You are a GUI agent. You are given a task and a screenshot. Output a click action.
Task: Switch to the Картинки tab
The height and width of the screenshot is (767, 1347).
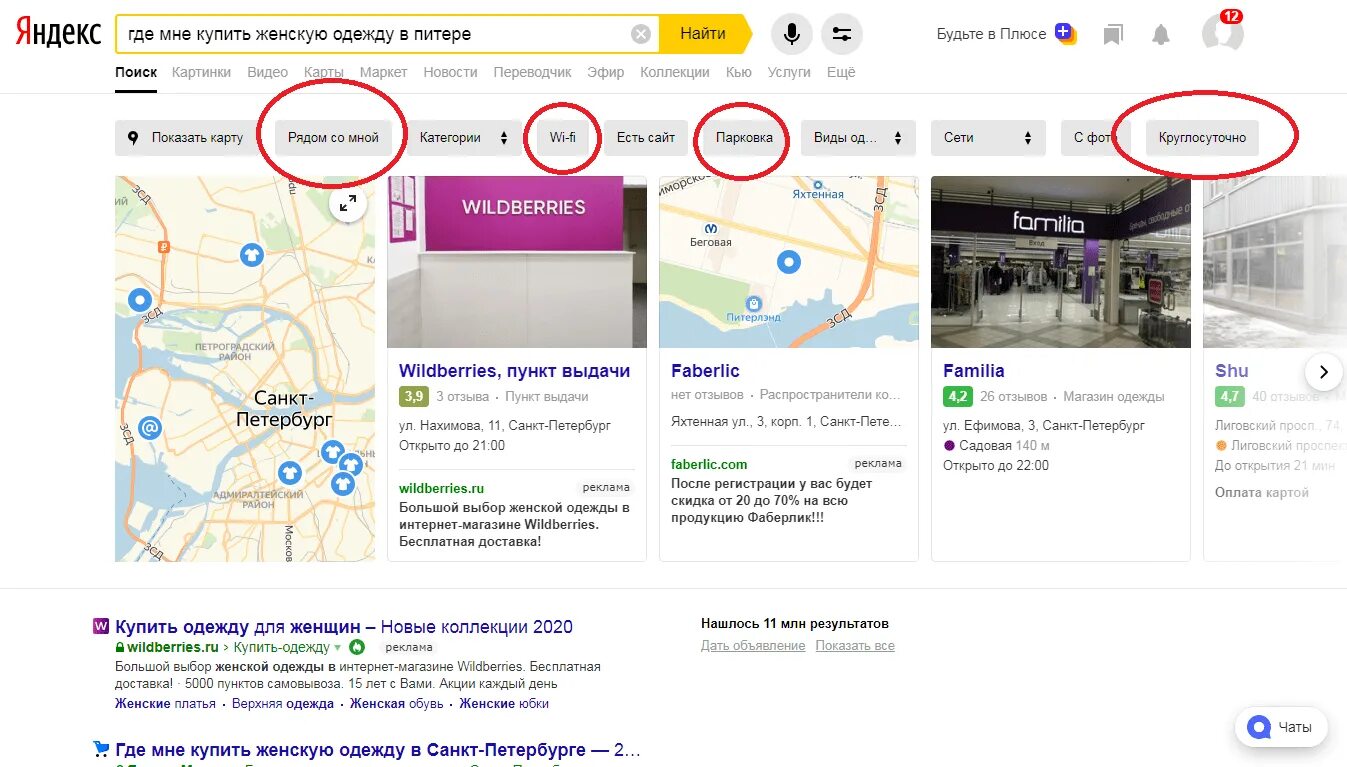(201, 72)
